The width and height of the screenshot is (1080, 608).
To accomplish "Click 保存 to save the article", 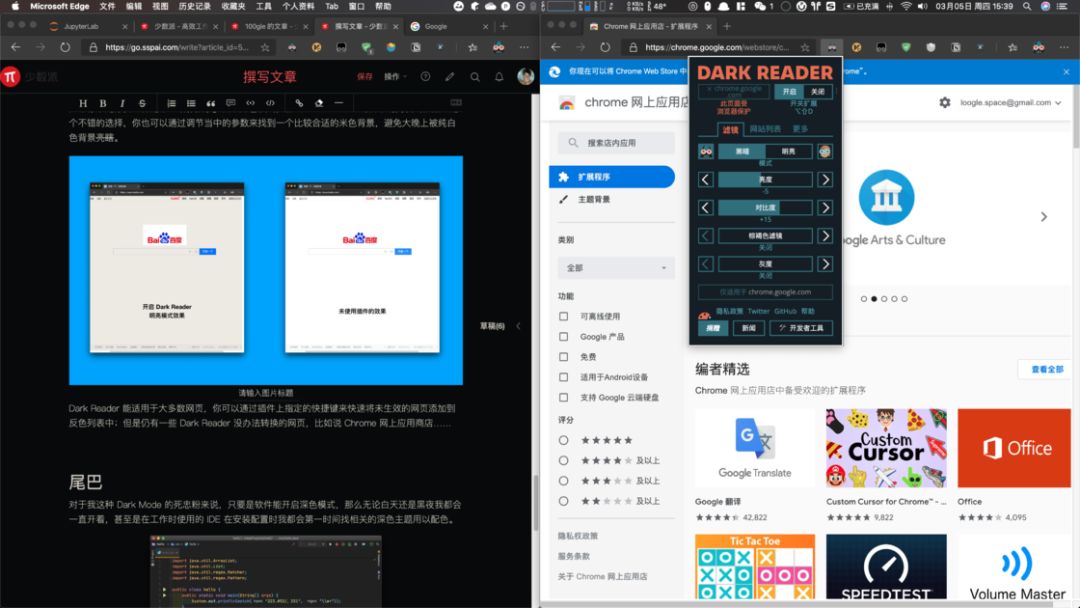I will pyautogui.click(x=364, y=76).
